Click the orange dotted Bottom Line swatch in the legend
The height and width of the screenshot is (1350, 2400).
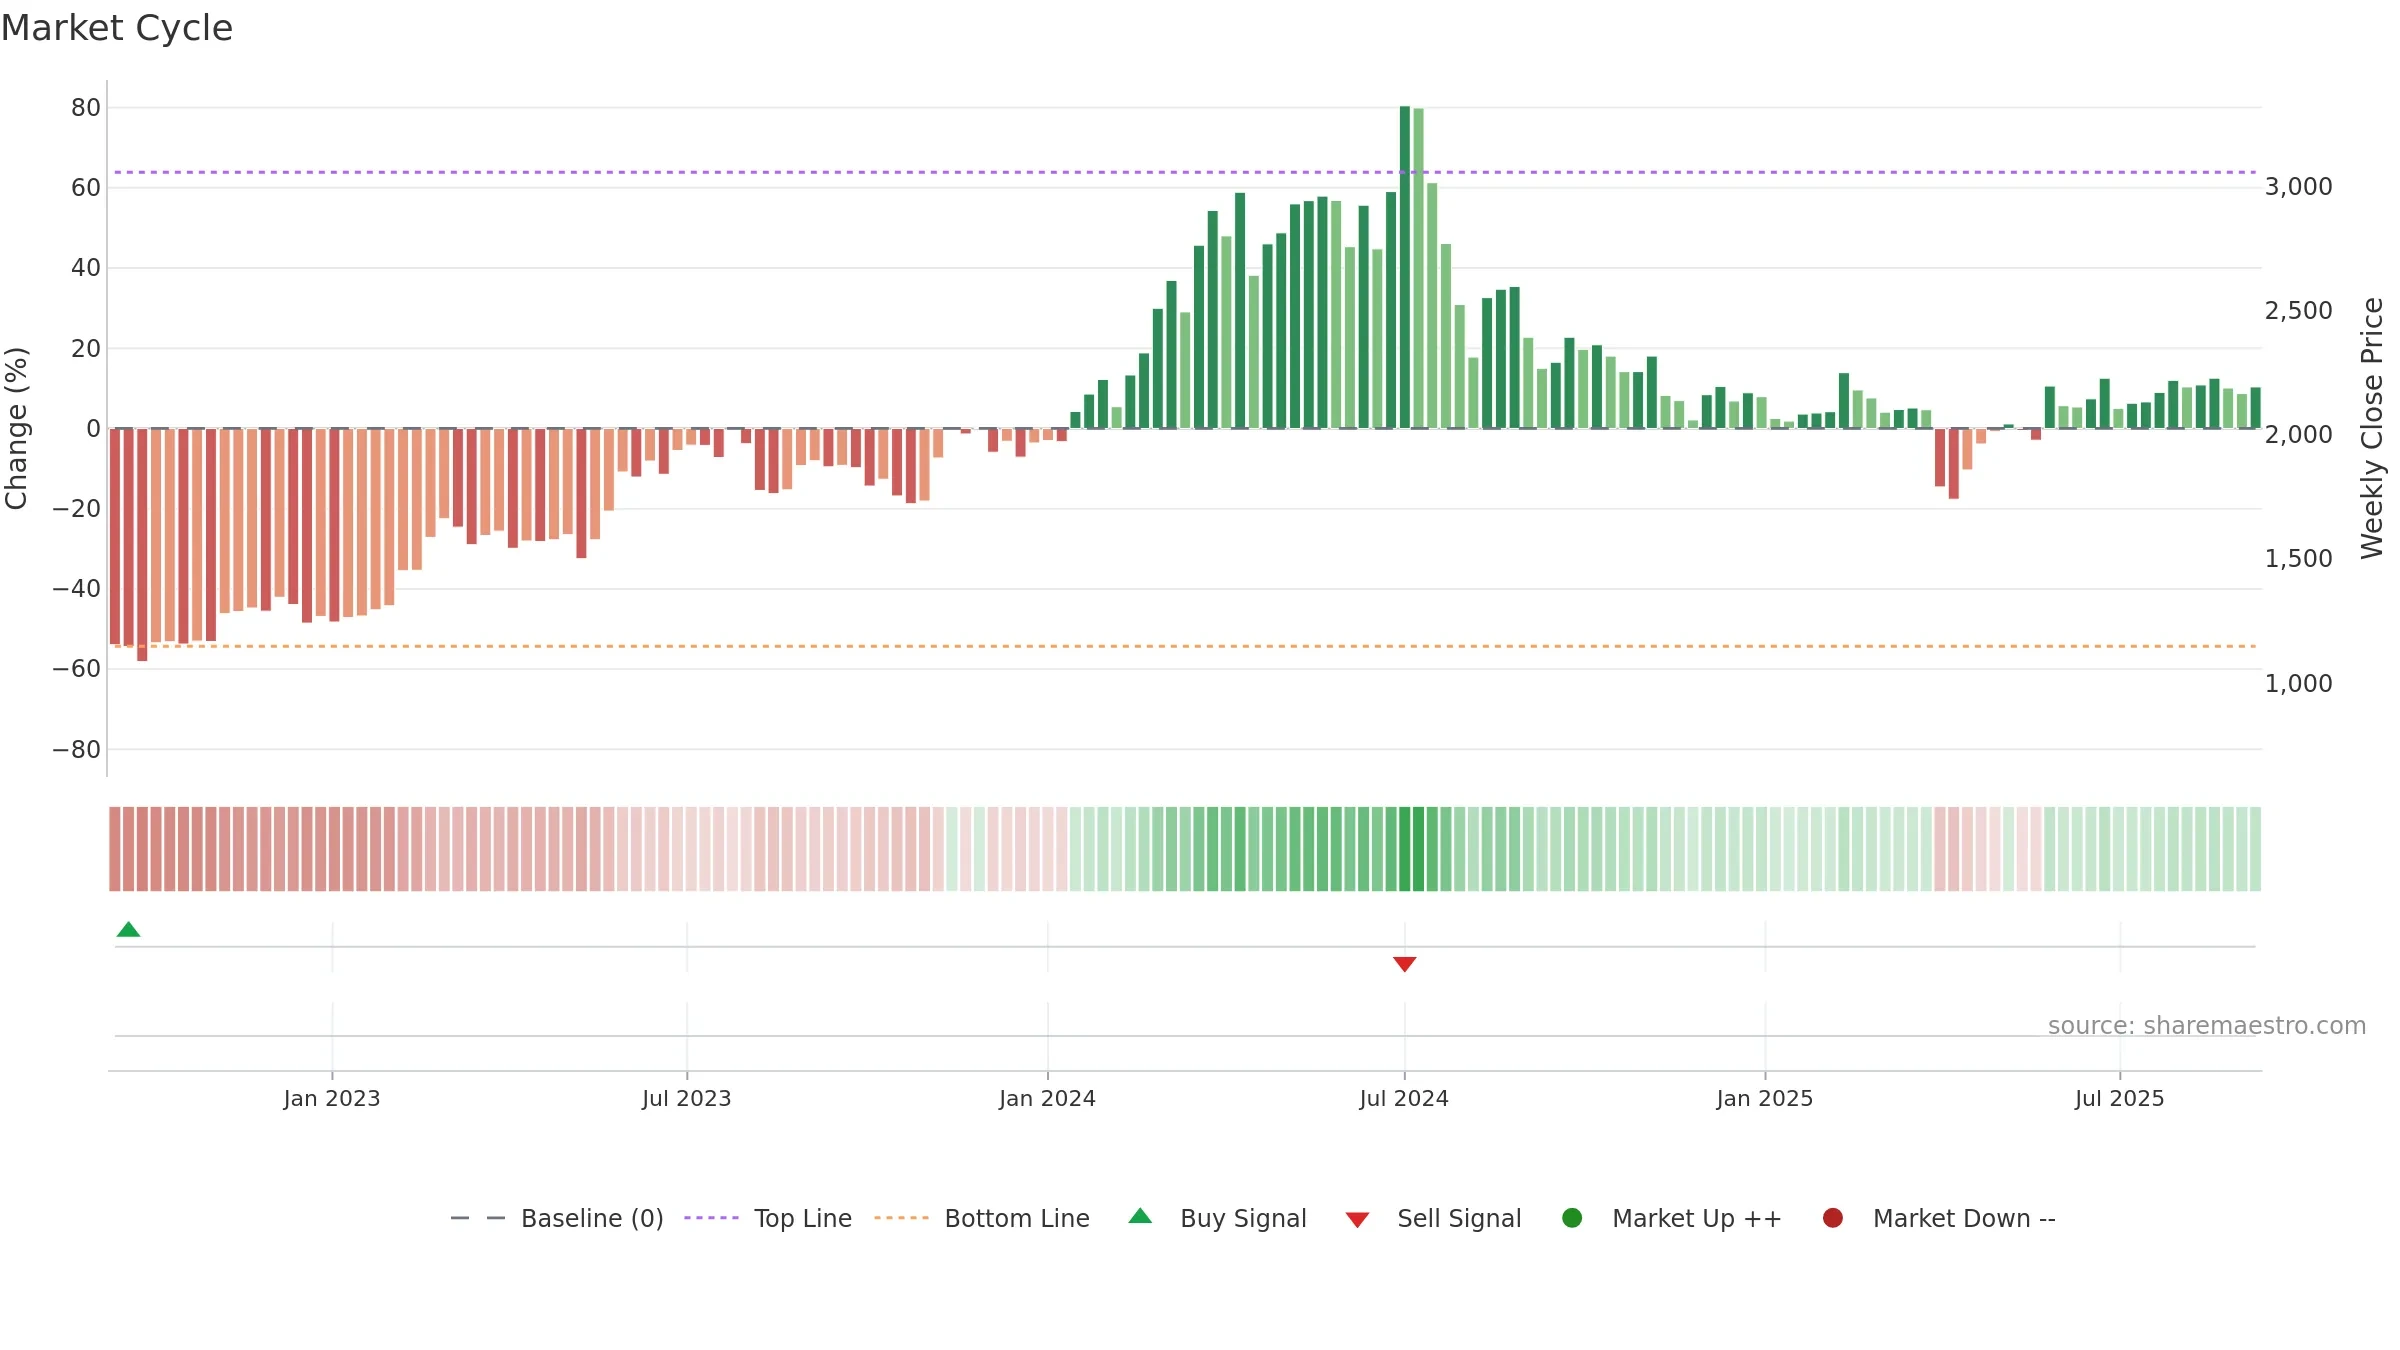coord(902,1218)
